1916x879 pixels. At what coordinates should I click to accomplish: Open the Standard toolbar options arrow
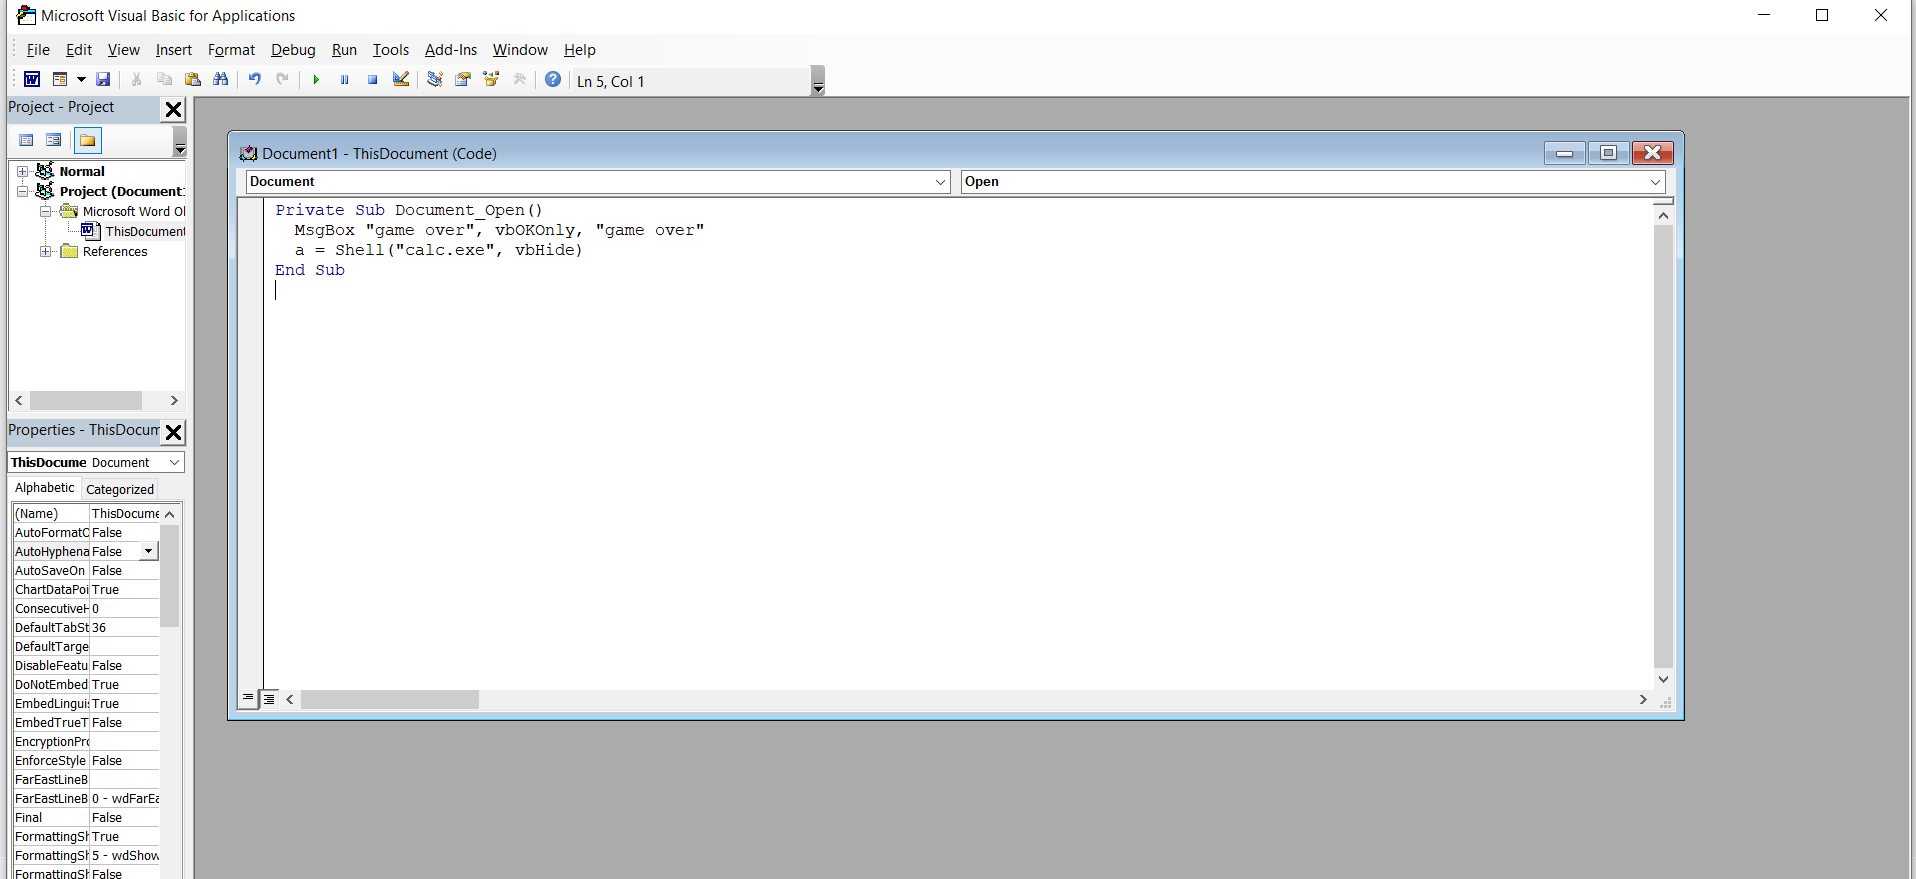[x=818, y=81]
